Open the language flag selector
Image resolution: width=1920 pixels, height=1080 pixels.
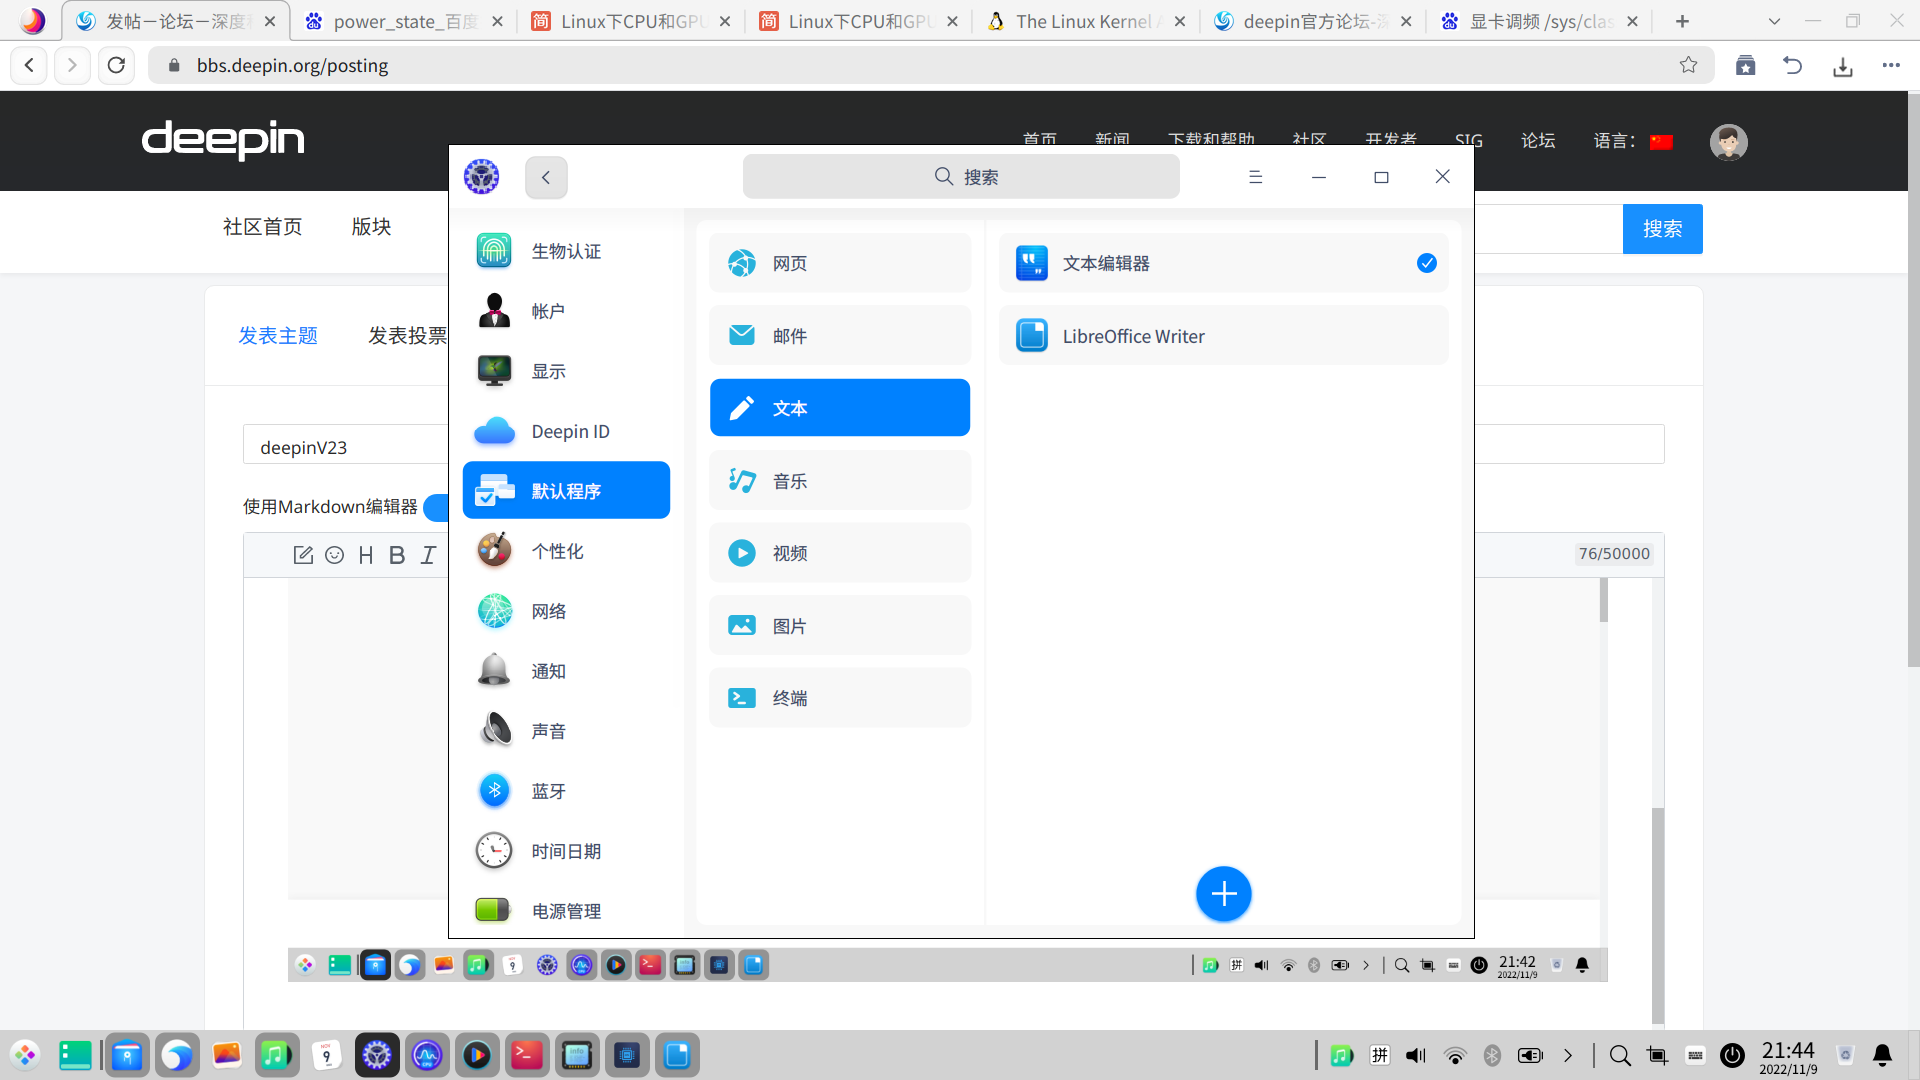tap(1661, 141)
